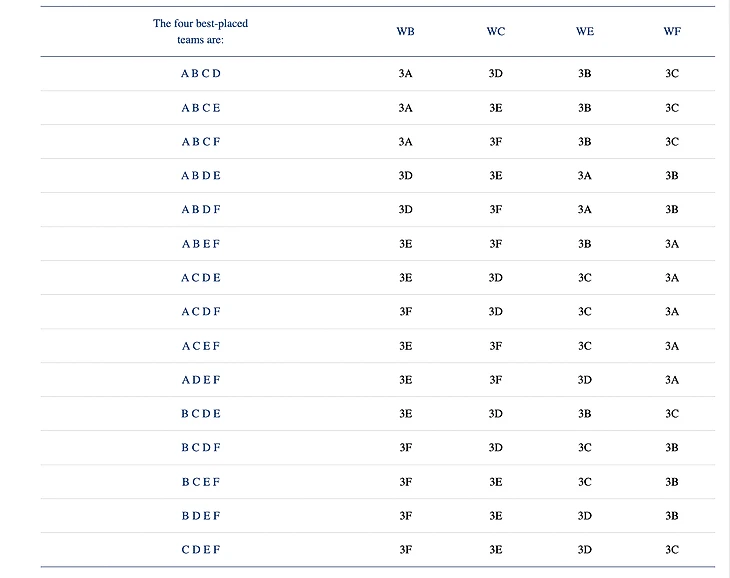The width and height of the screenshot is (730, 578).
Task: Select the A B C E combination label
Action: tap(201, 108)
